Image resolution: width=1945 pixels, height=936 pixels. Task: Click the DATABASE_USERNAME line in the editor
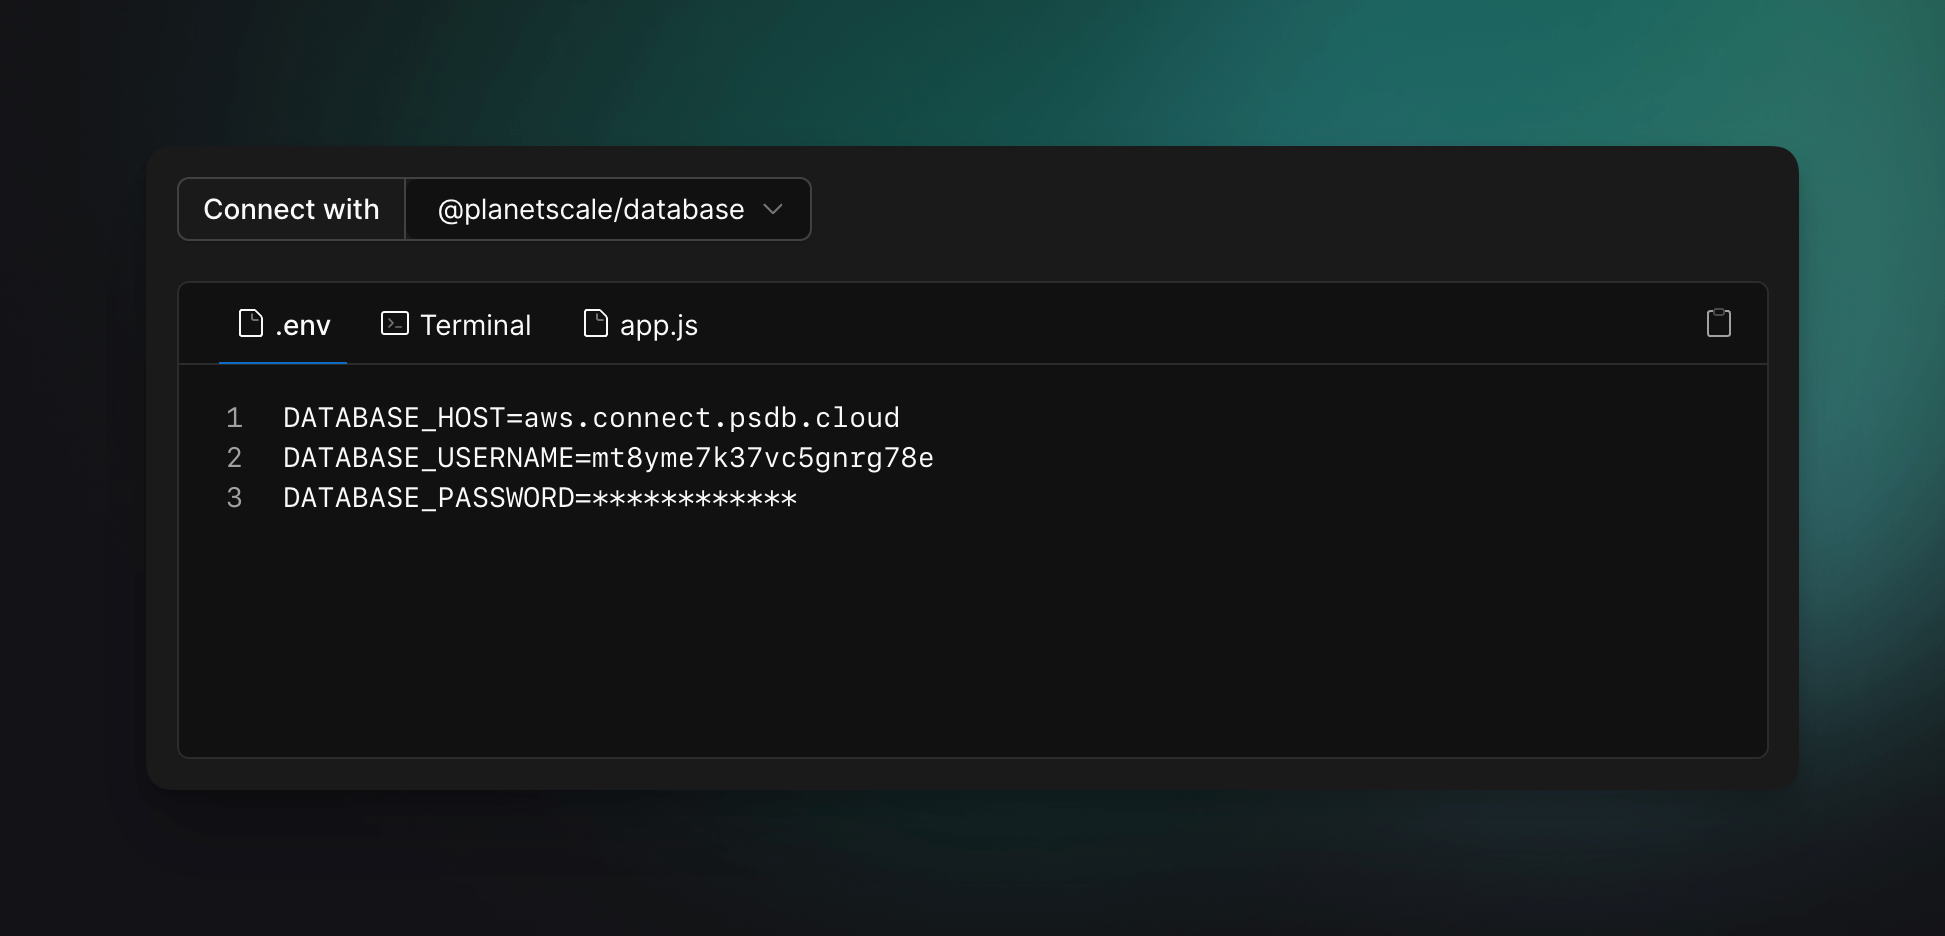608,457
